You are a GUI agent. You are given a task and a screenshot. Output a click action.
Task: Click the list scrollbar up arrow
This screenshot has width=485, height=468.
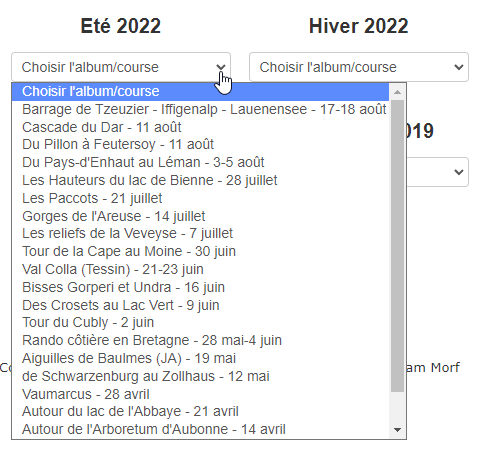[397, 92]
